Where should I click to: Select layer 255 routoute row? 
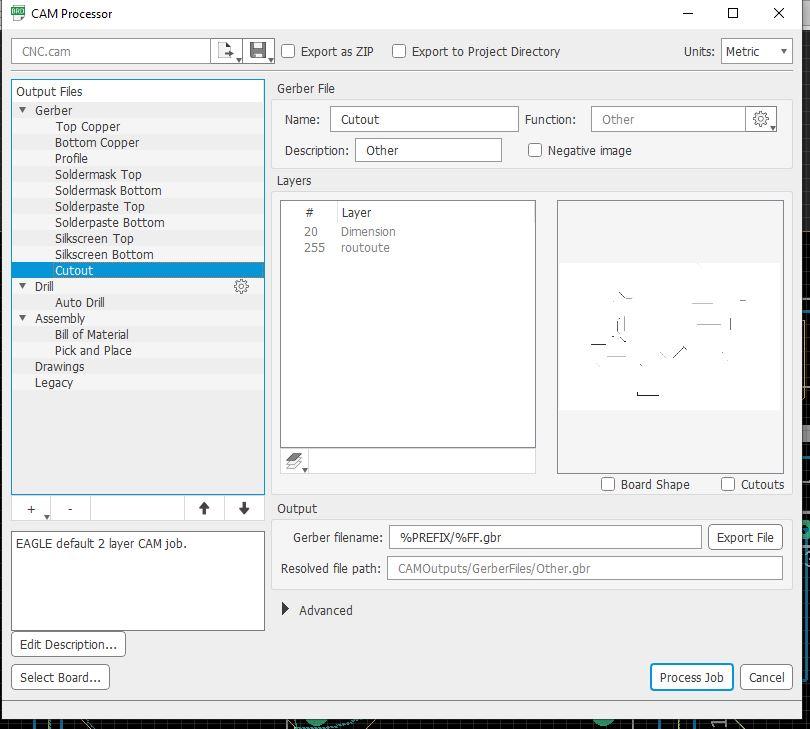[x=408, y=247]
